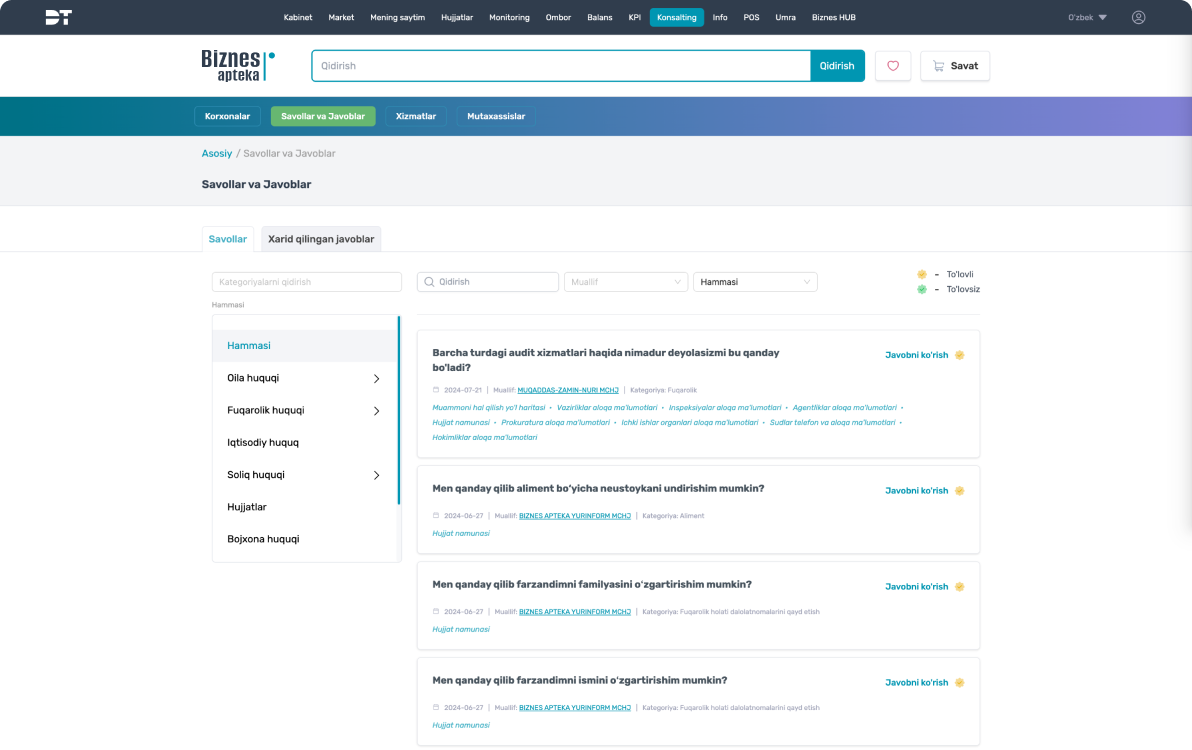Expand the Oila huquqi category
The width and height of the screenshot is (1192, 750).
[x=376, y=379]
